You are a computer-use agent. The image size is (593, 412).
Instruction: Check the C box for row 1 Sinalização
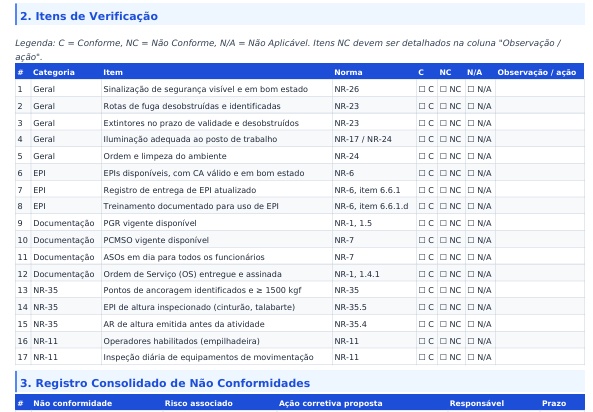click(x=422, y=89)
